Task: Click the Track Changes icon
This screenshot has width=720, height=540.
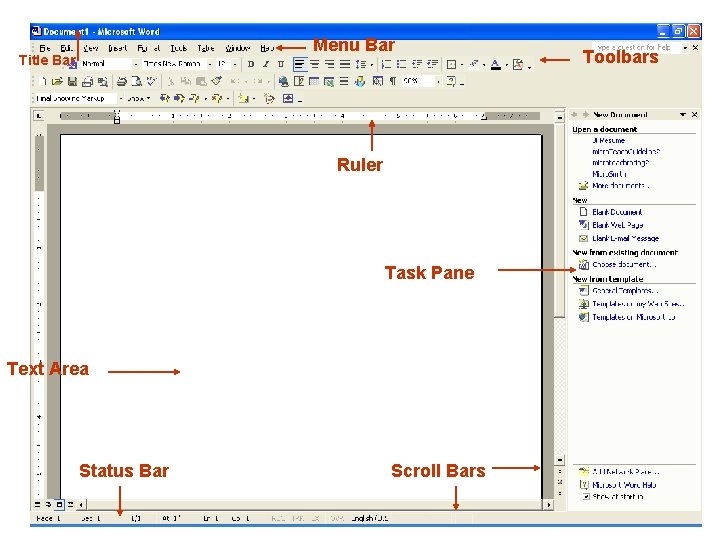Action: [270, 98]
